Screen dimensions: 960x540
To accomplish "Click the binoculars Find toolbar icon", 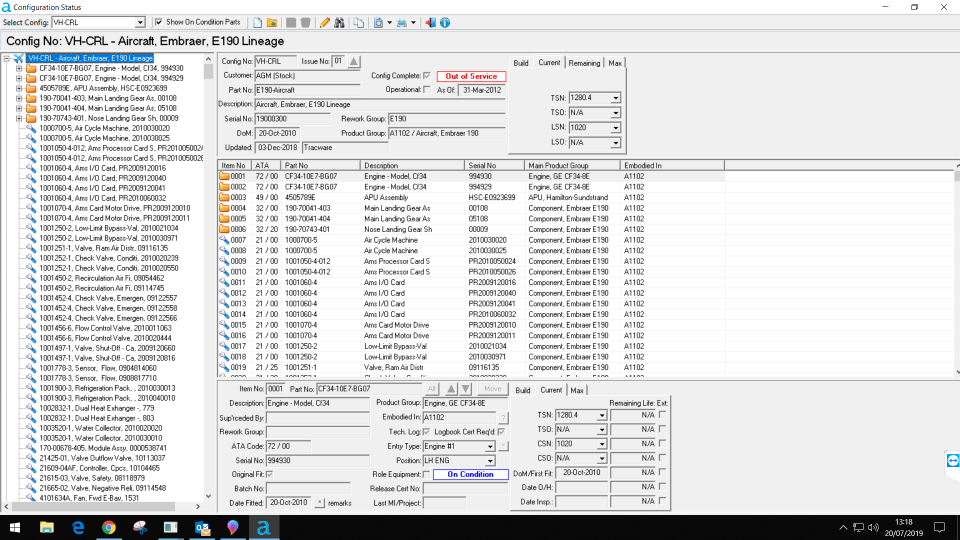I will coord(339,23).
